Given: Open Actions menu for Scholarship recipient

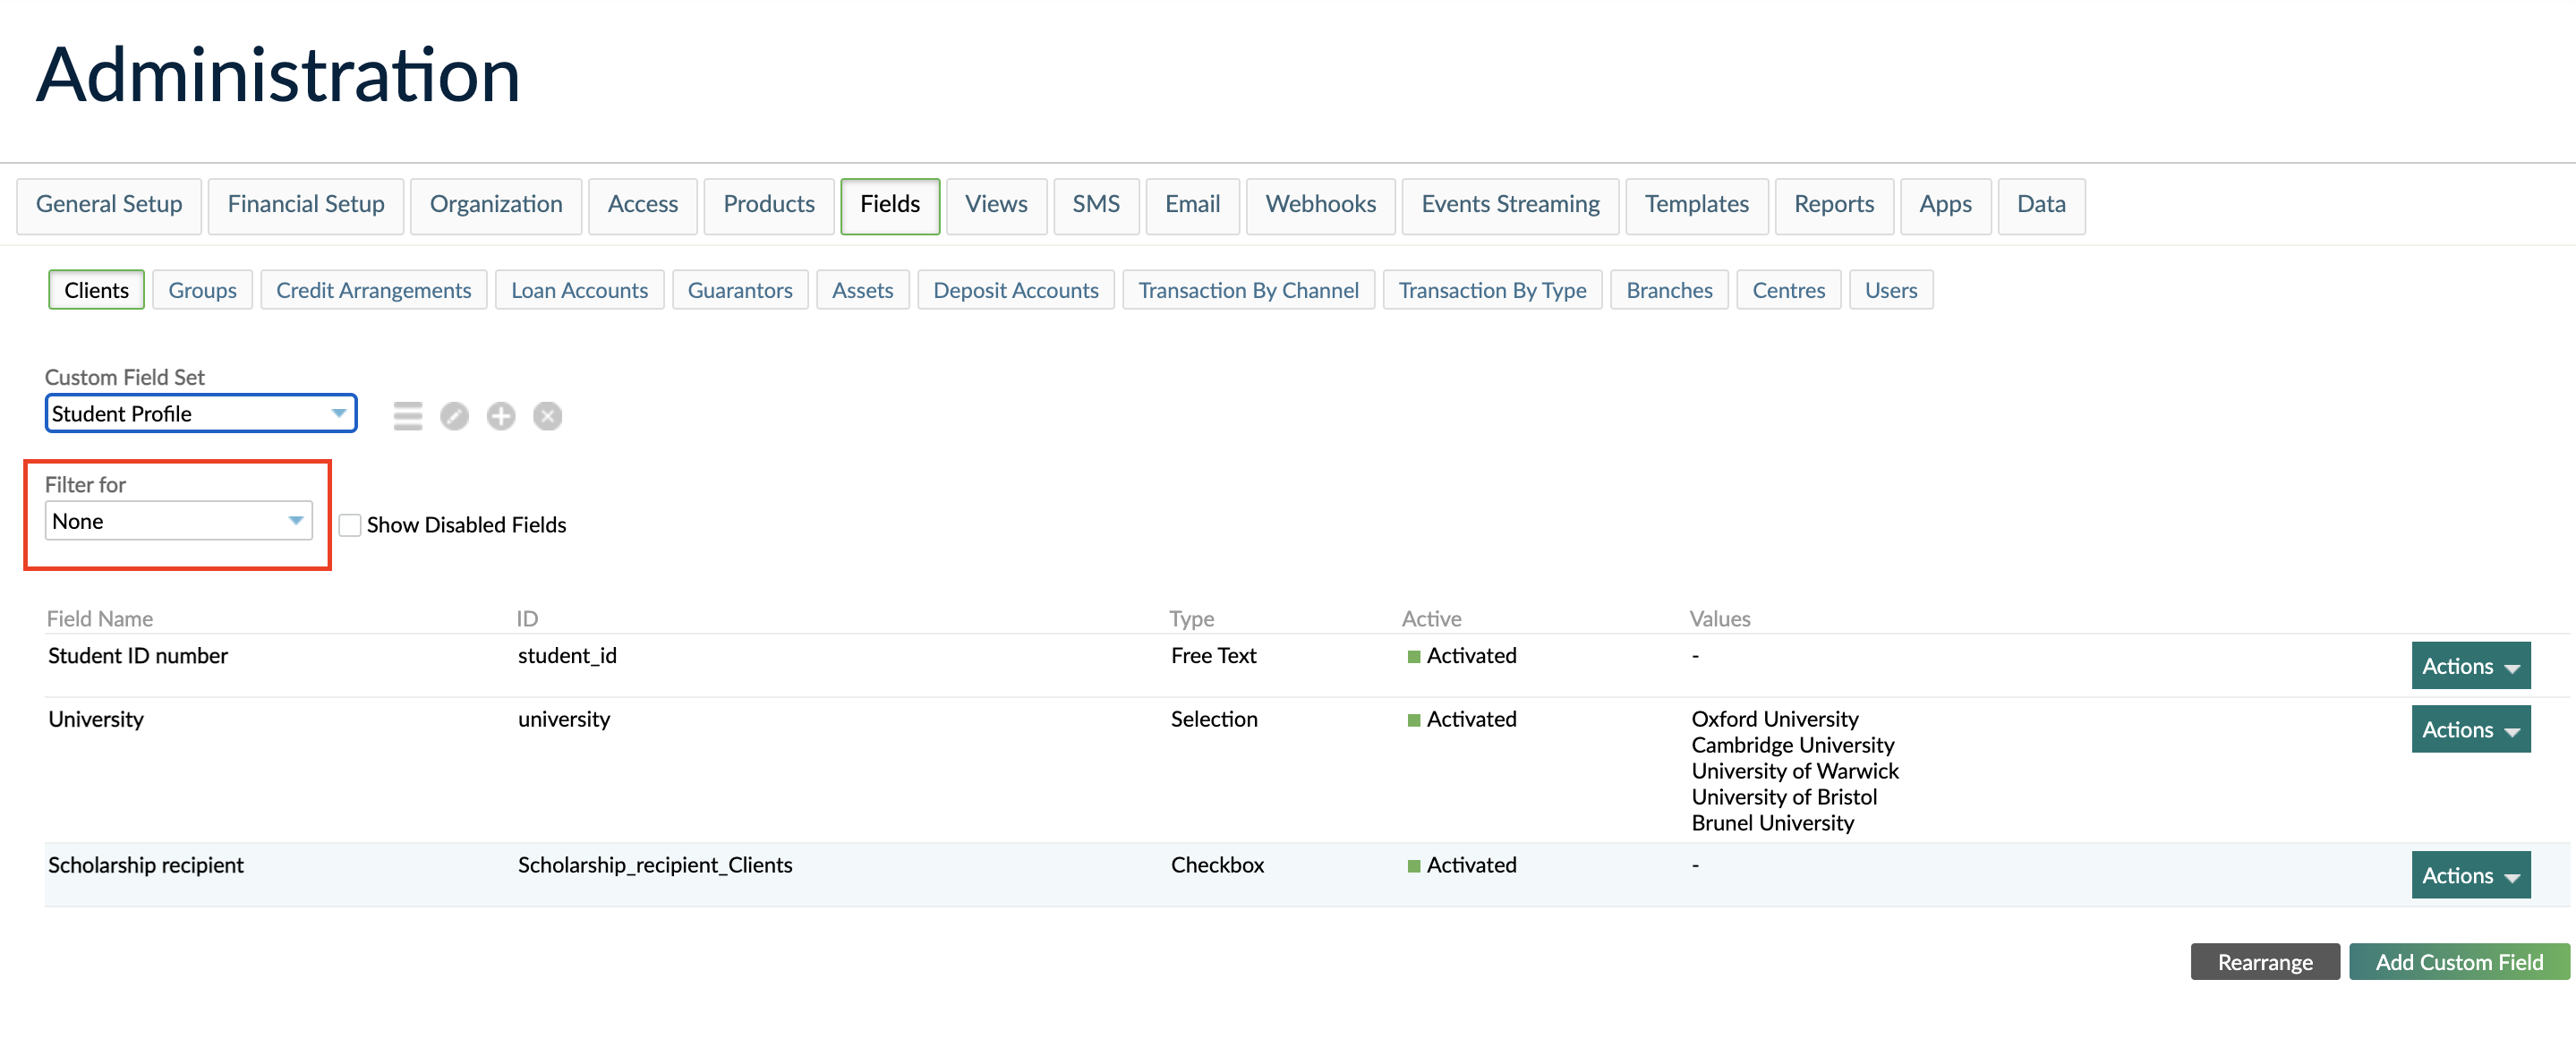Looking at the screenshot, I should [x=2470, y=874].
